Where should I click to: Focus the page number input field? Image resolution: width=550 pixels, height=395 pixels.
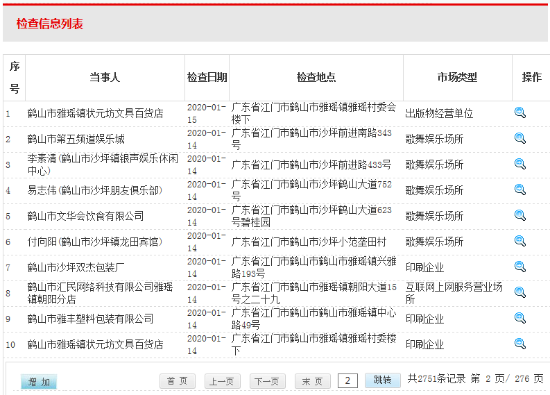[348, 381]
